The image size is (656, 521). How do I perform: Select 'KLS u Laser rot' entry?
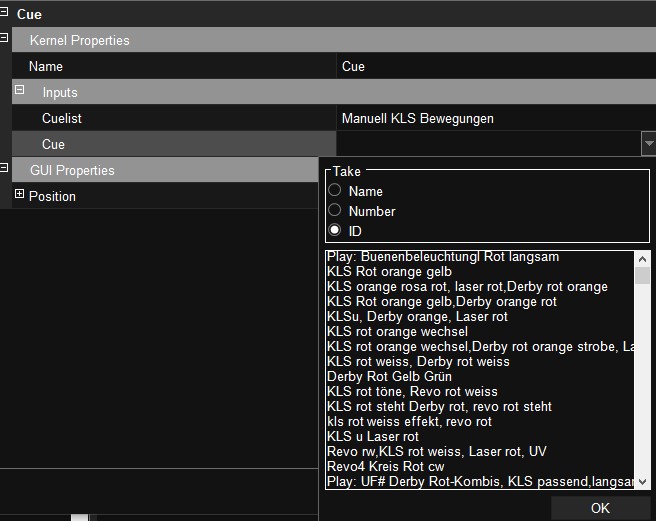coord(373,437)
